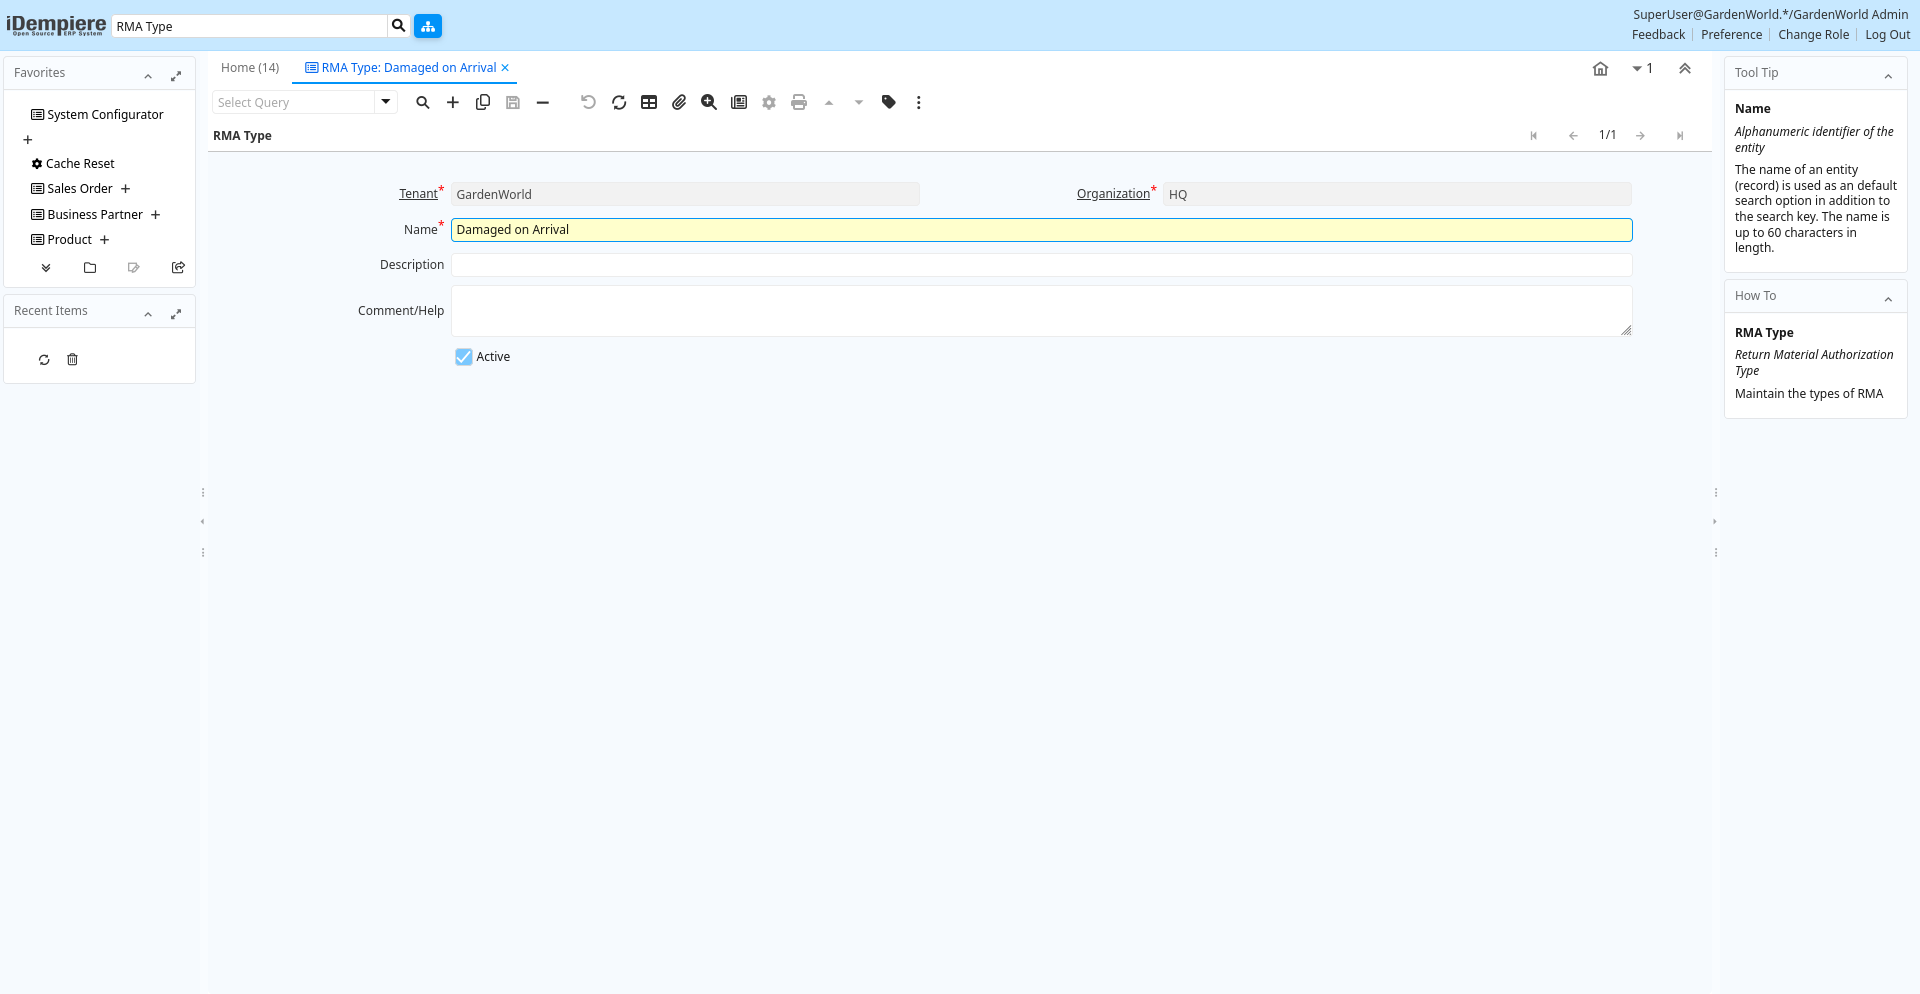Click the Refresh toolbar icon
Screen dimensions: 1920x994
[x=619, y=102]
